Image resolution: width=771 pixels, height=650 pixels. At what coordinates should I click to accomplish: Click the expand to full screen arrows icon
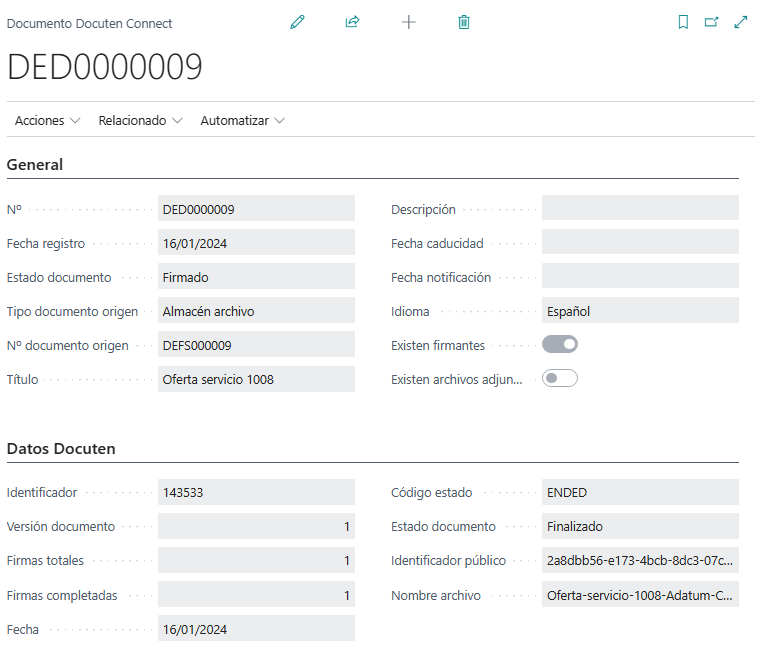[741, 22]
